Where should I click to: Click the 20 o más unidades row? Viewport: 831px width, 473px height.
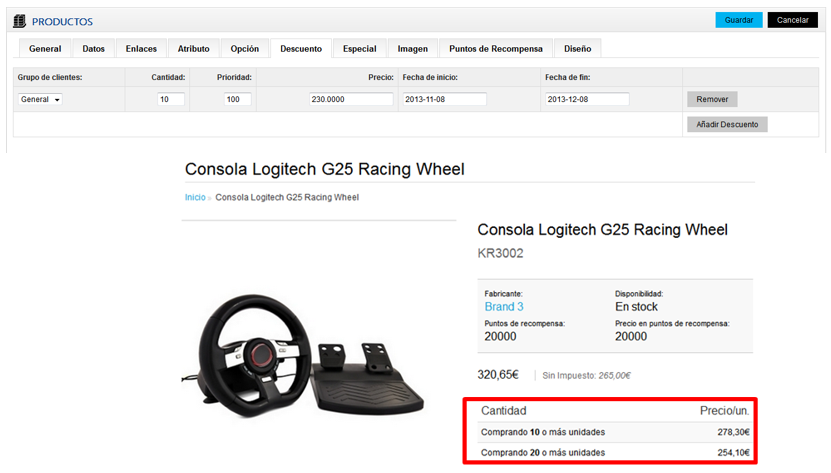pos(615,453)
